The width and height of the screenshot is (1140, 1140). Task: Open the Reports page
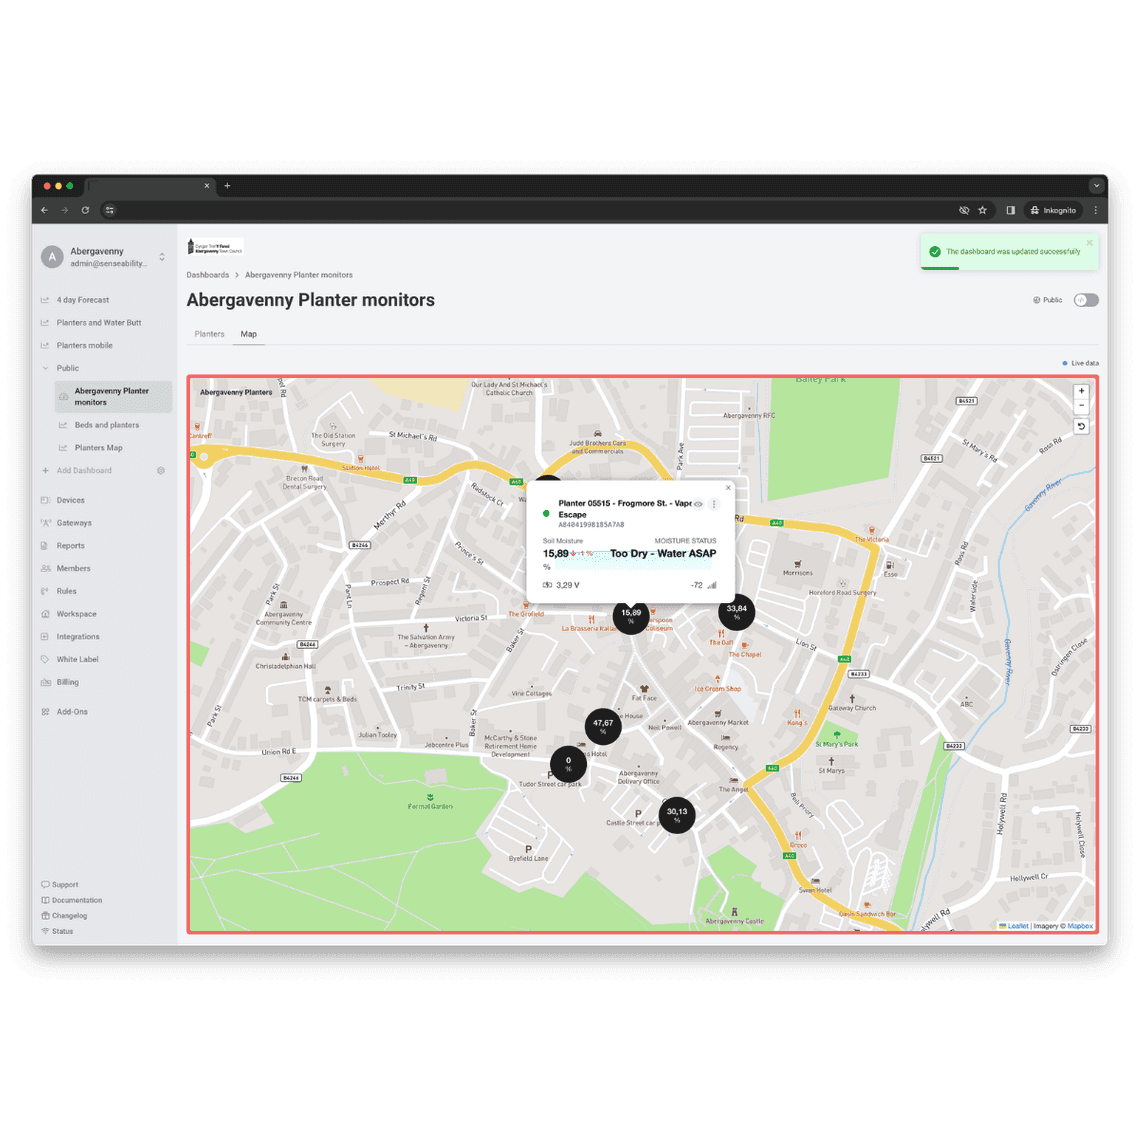pos(71,545)
